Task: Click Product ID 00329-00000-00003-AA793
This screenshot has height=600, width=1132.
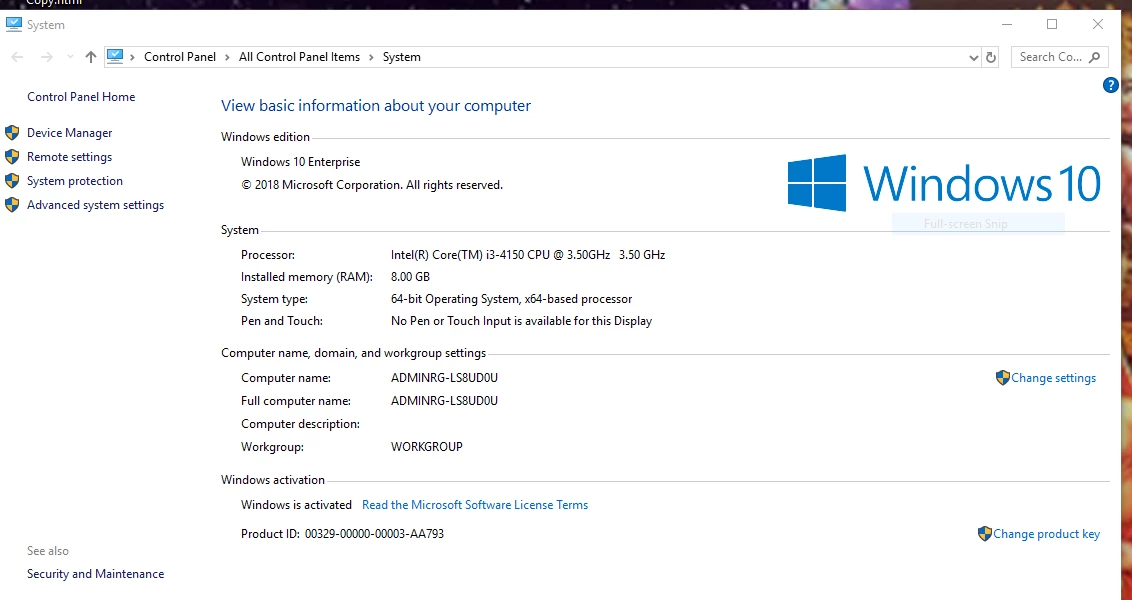Action: click(374, 534)
